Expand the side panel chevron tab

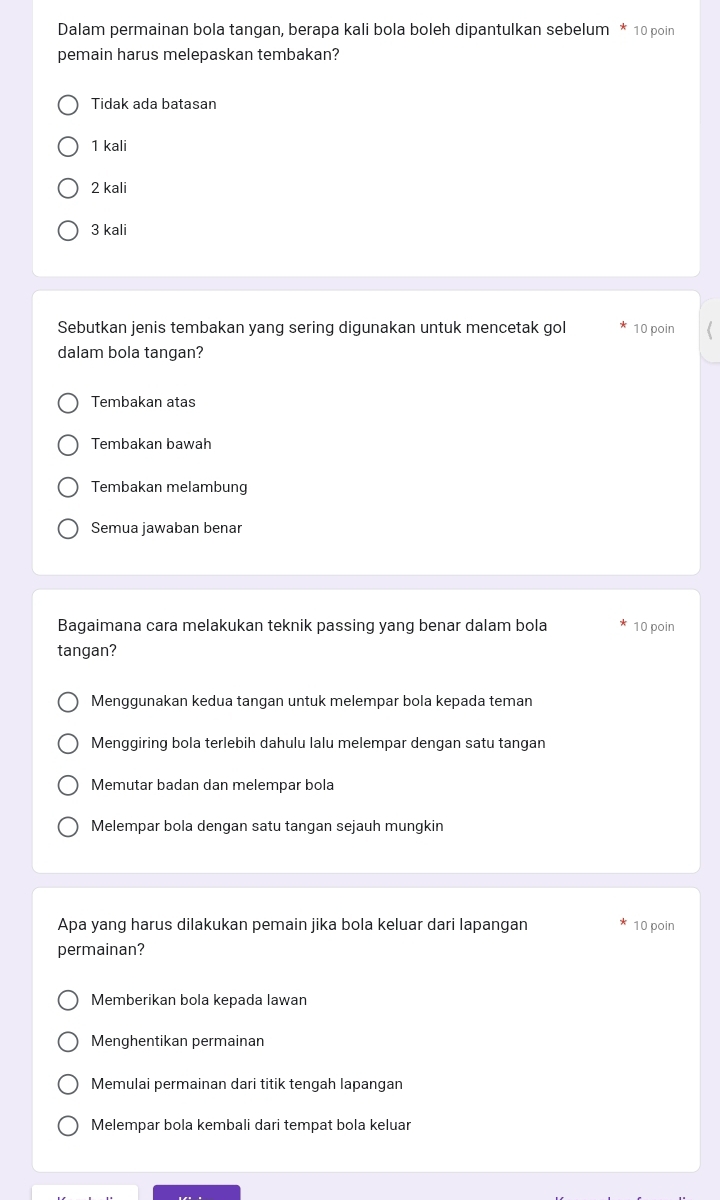pos(709,330)
